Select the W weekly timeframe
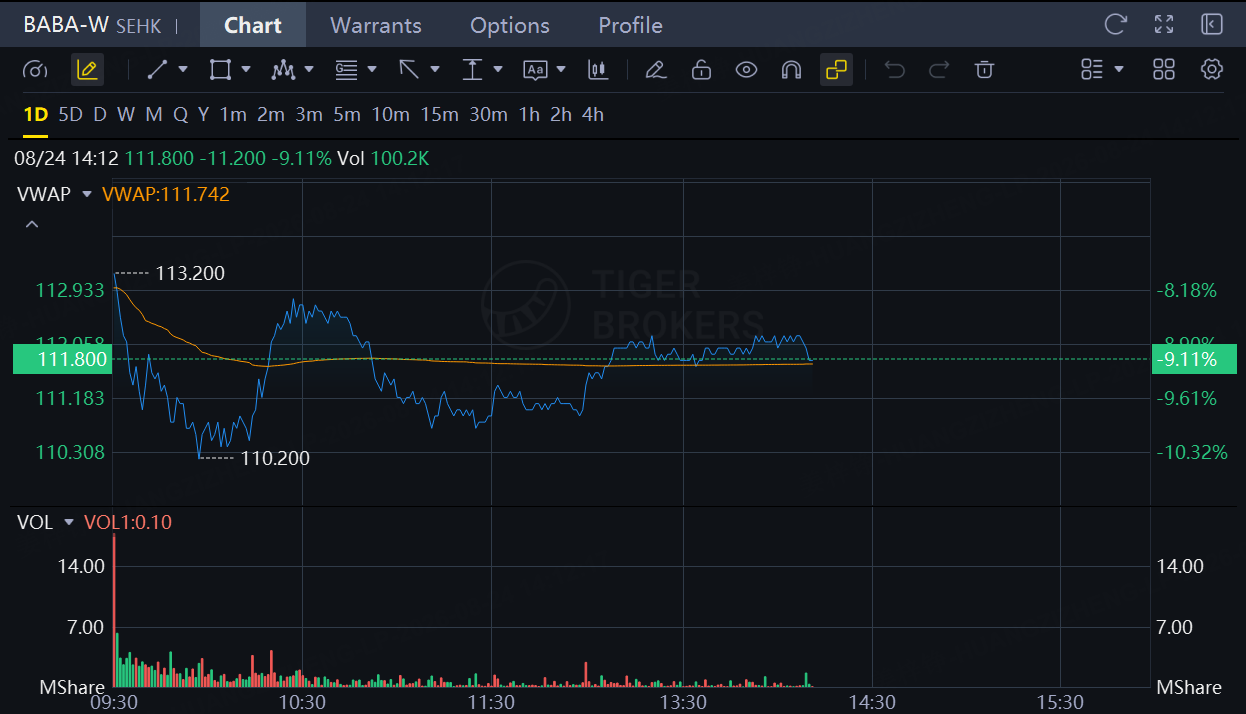 125,115
